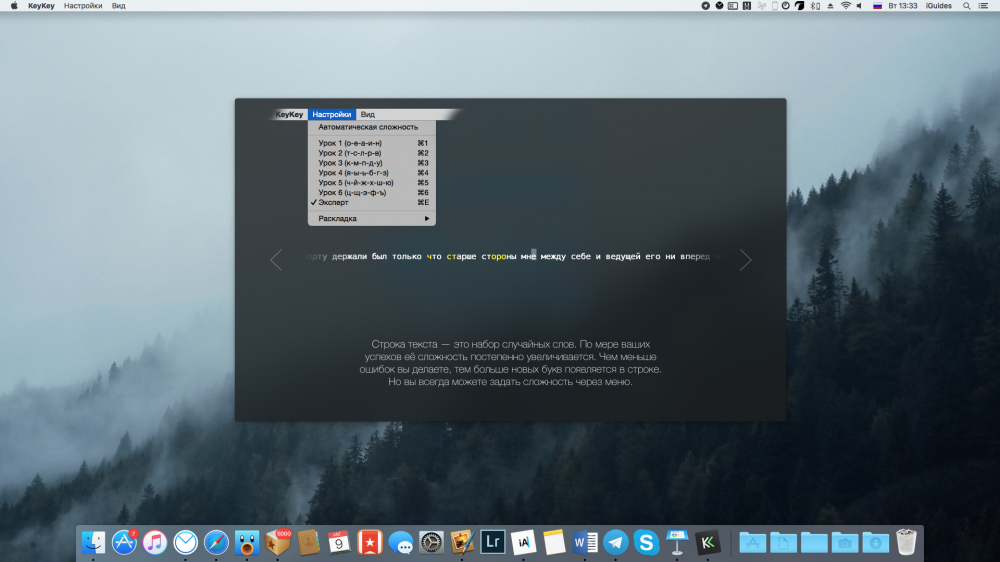This screenshot has height=562, width=1000.
Task: Launch Lightroom from the Dock
Action: point(493,542)
